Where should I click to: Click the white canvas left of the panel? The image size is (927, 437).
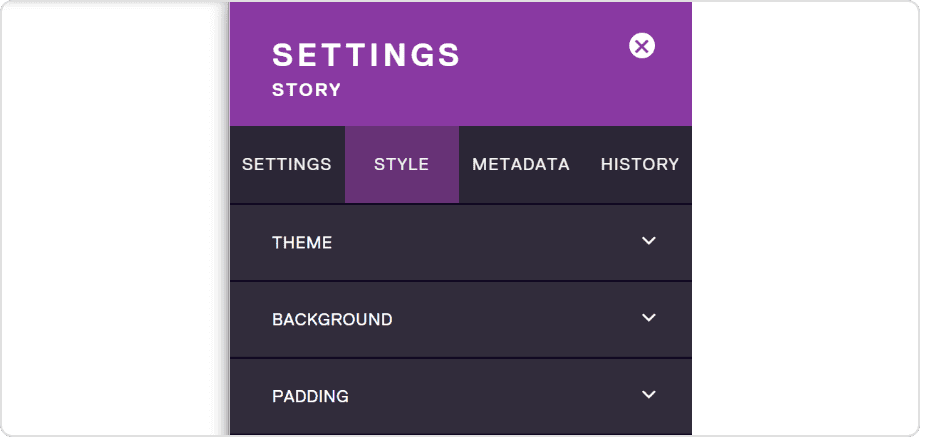(x=112, y=219)
